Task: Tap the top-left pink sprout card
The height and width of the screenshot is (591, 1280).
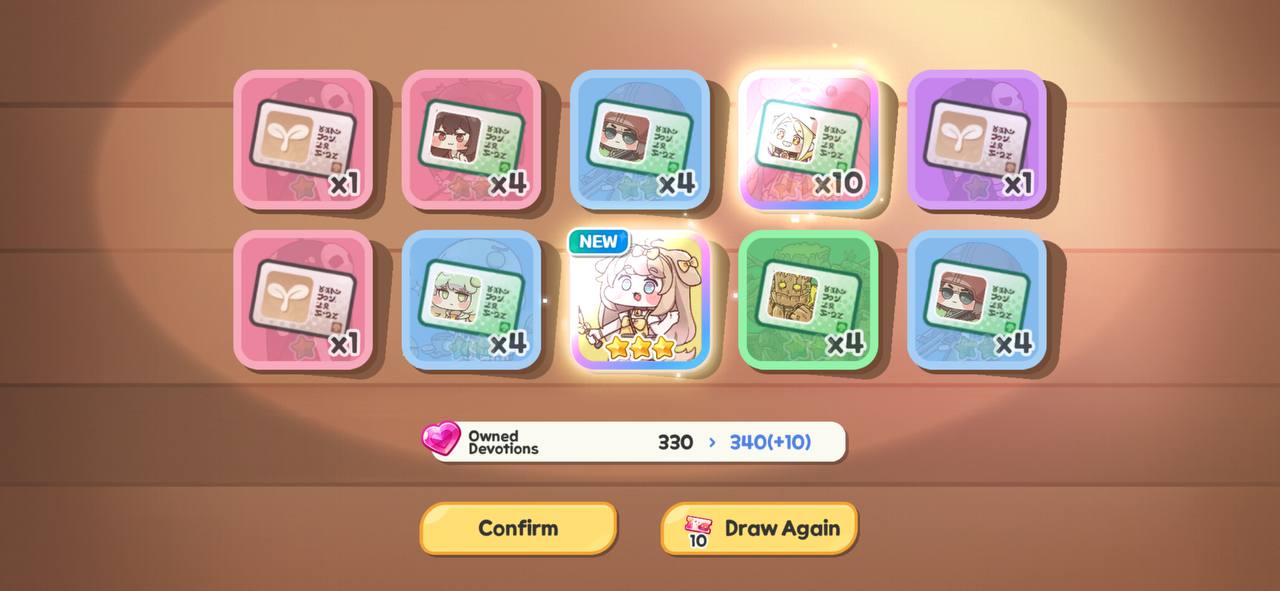Action: pyautogui.click(x=303, y=140)
